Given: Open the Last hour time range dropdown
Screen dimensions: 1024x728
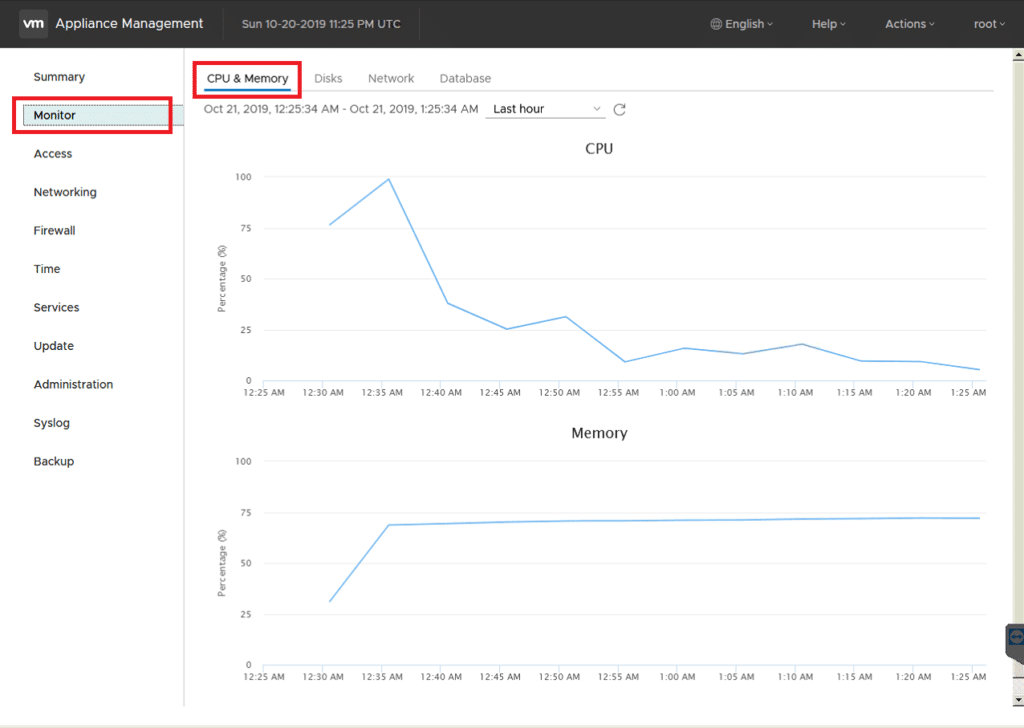Looking at the screenshot, I should coord(546,109).
